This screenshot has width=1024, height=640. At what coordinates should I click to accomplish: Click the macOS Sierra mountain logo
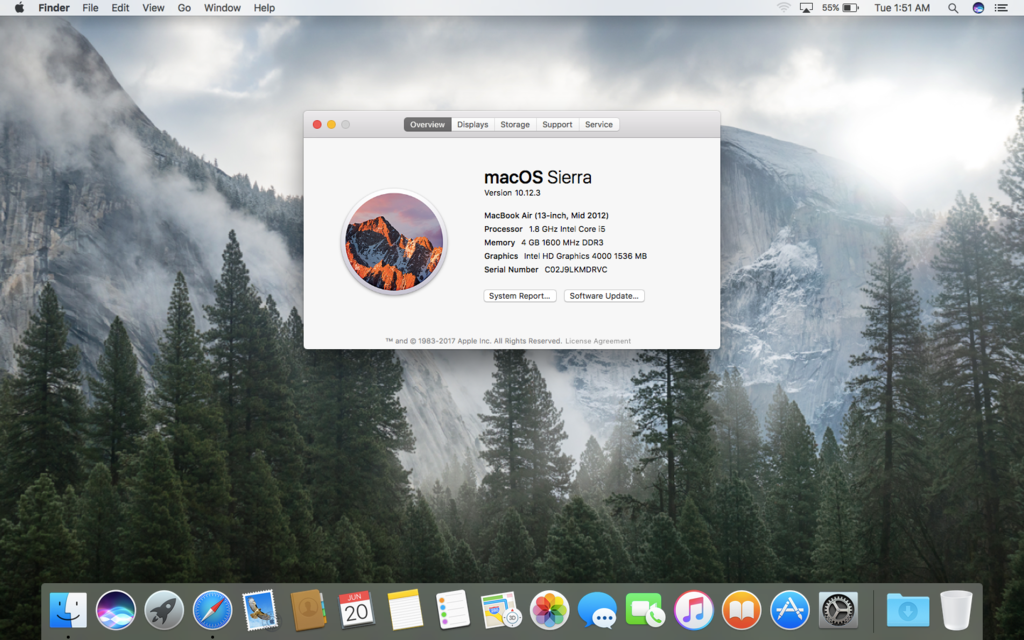click(x=394, y=242)
